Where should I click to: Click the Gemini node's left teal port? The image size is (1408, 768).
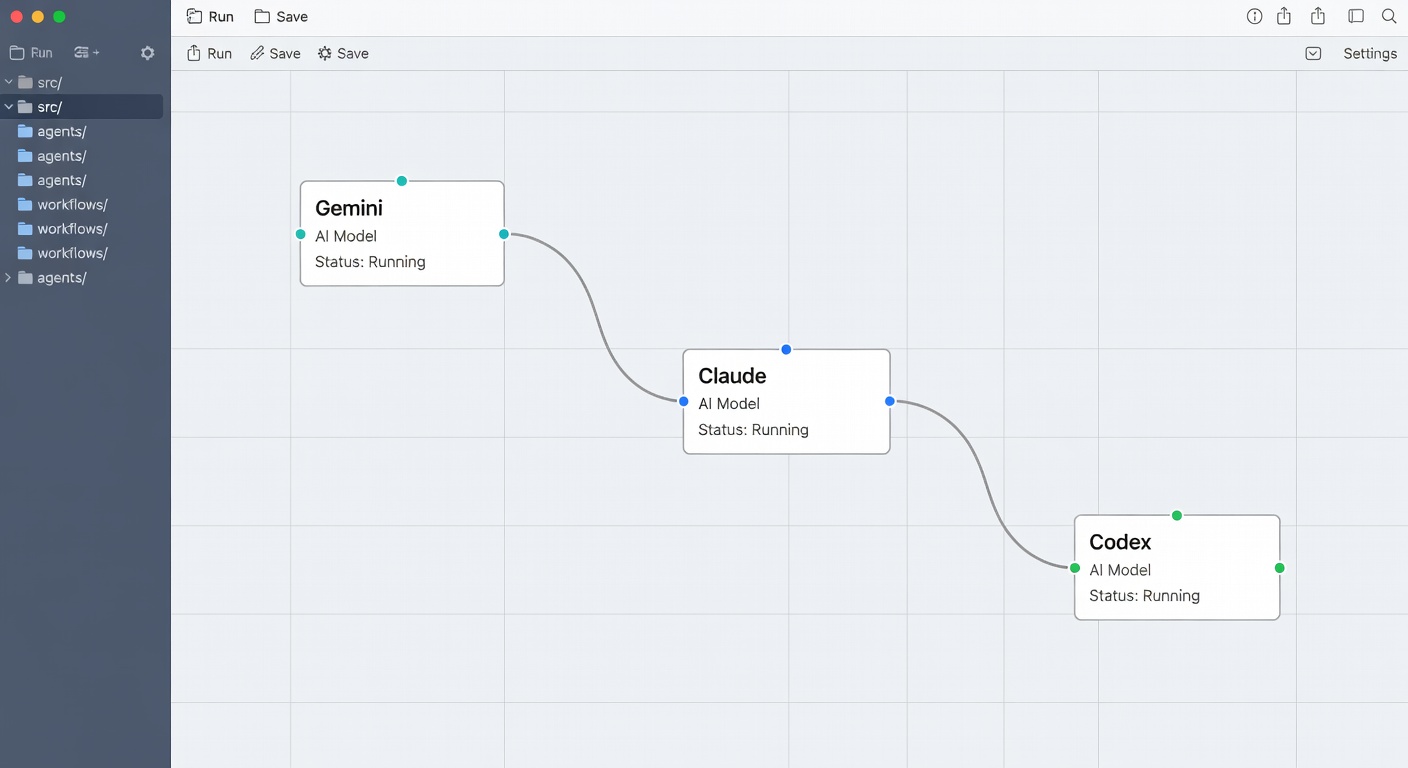pyautogui.click(x=300, y=234)
